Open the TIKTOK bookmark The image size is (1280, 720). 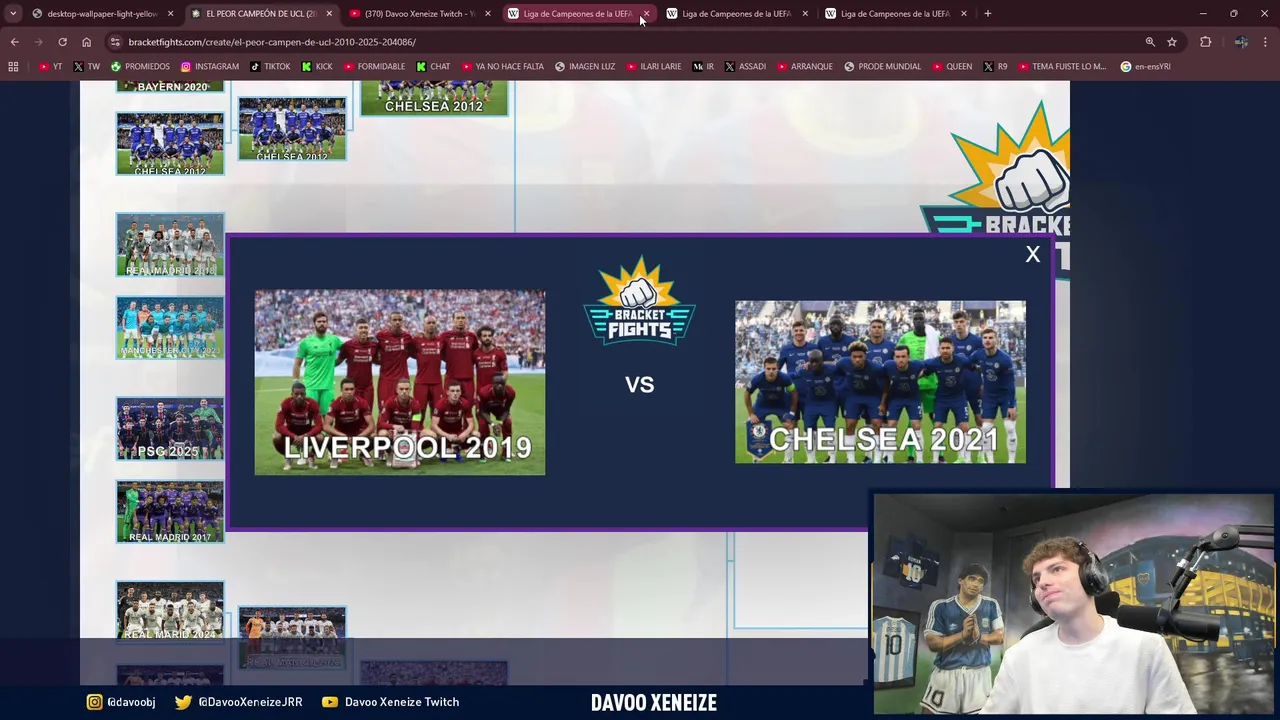click(x=270, y=67)
